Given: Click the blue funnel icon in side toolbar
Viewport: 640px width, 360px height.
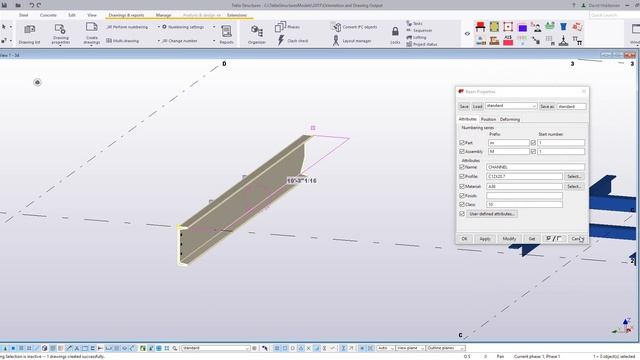Looking at the screenshot, I should pyautogui.click(x=564, y=27).
